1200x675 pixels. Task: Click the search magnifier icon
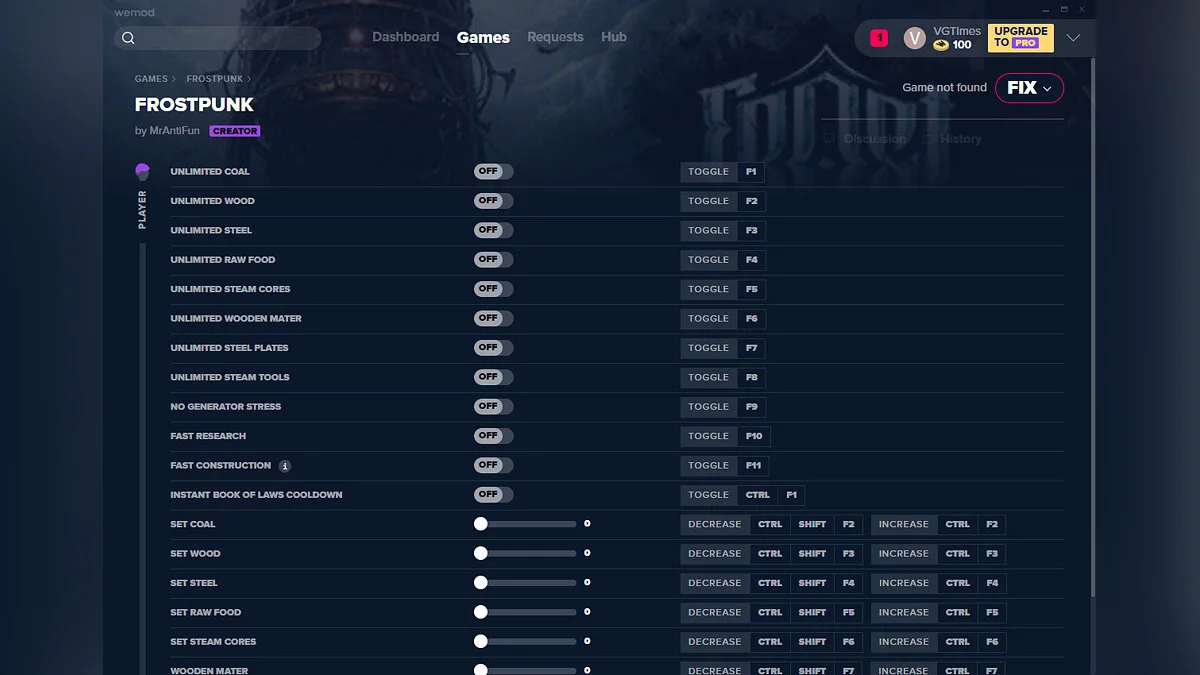tap(129, 37)
